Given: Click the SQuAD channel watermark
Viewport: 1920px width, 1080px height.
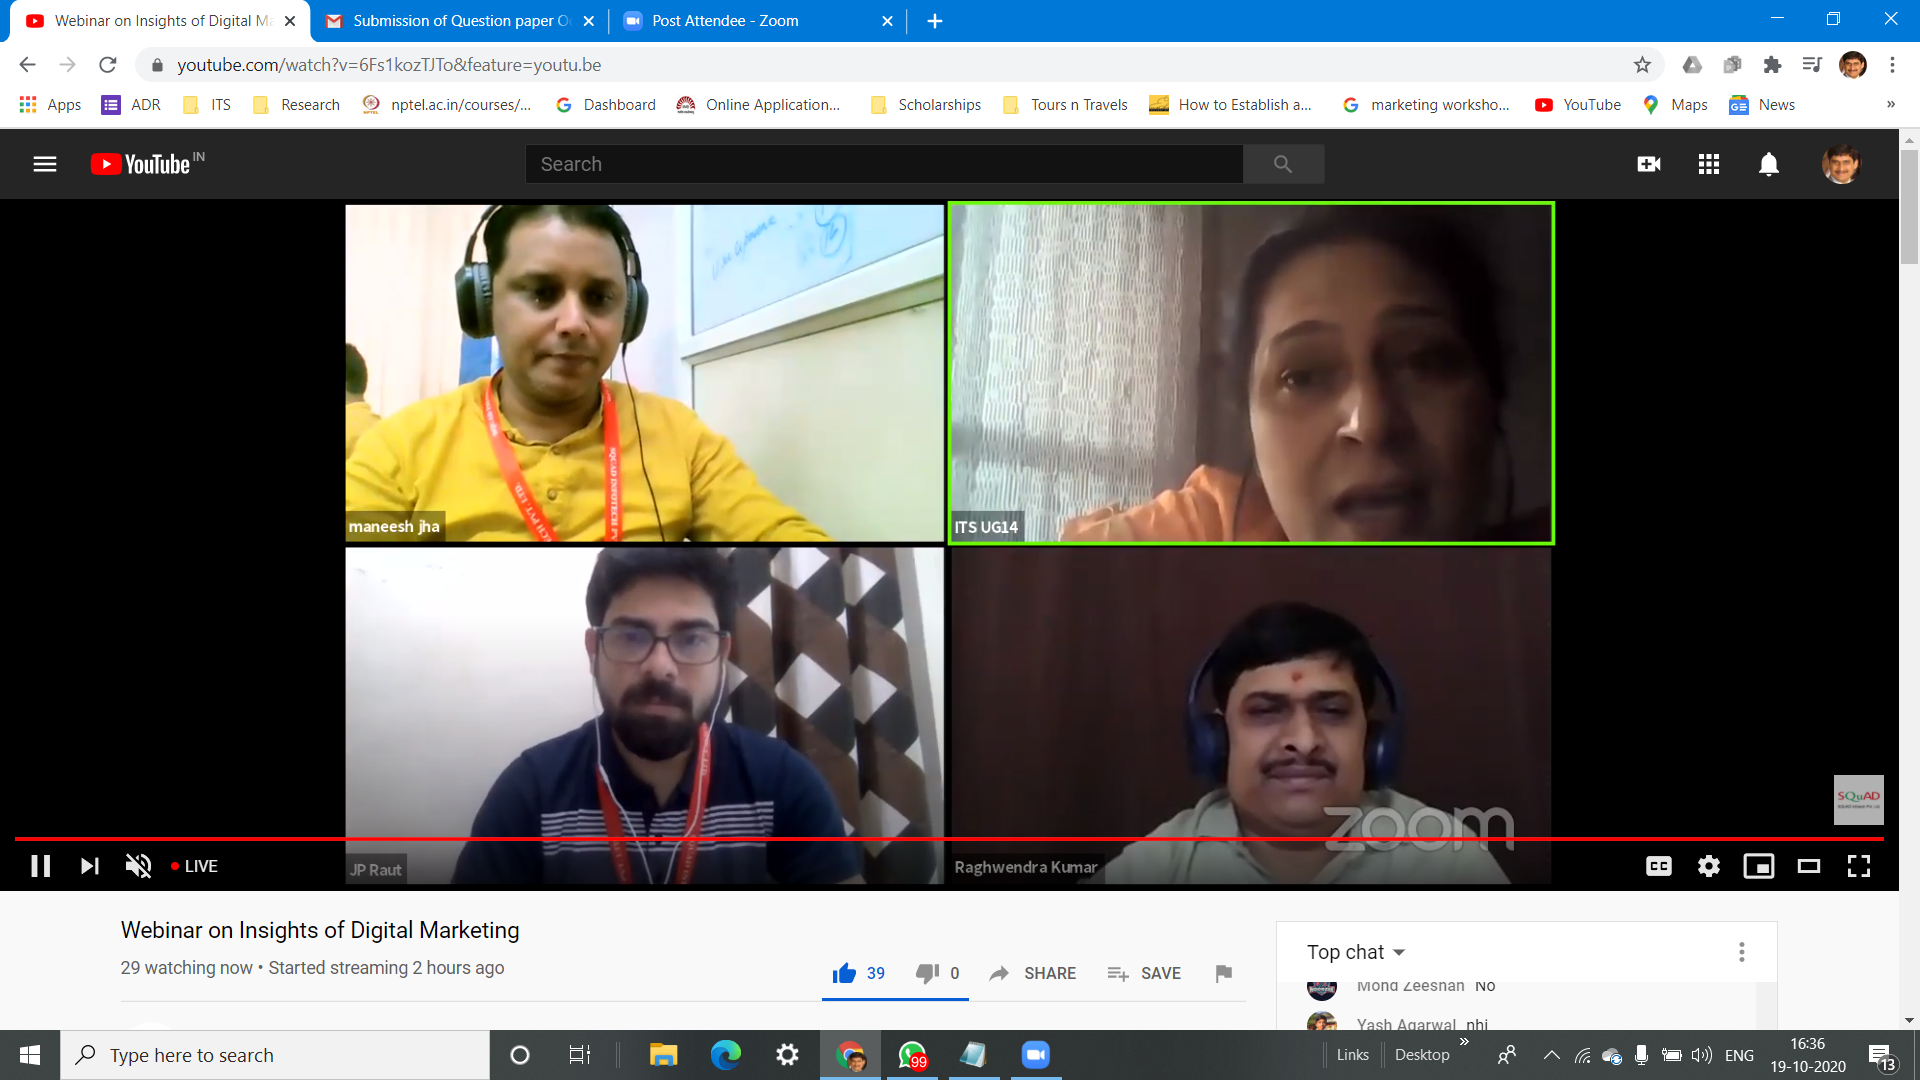Looking at the screenshot, I should point(1858,800).
